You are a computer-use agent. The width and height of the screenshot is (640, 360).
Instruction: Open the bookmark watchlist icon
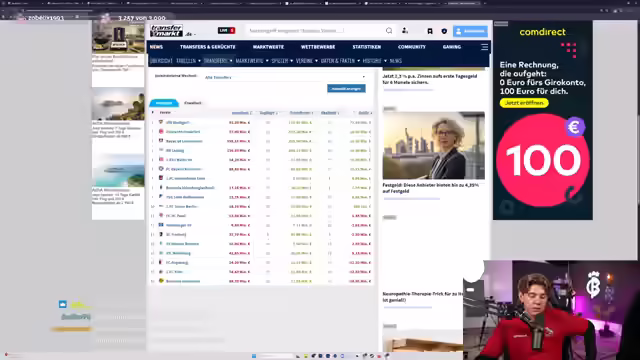pos(430,31)
